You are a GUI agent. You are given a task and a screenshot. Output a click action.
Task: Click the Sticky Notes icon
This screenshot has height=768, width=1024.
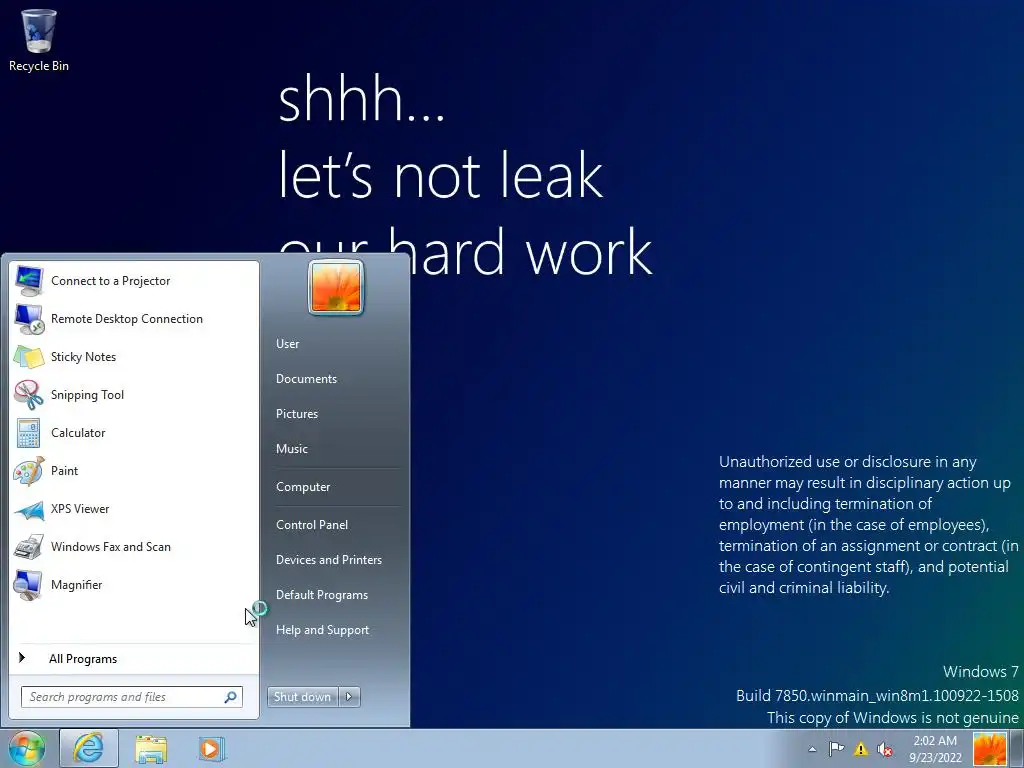(29, 357)
